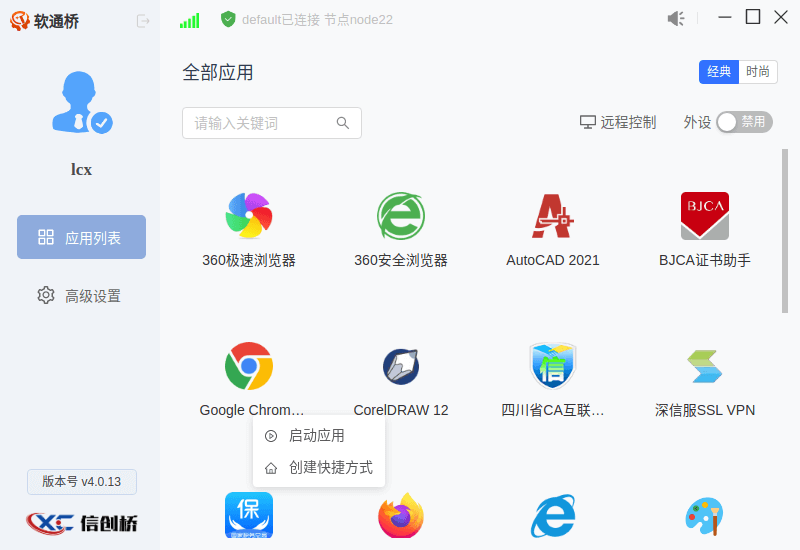Open the CorelDRAW 12 icon

tap(401, 366)
